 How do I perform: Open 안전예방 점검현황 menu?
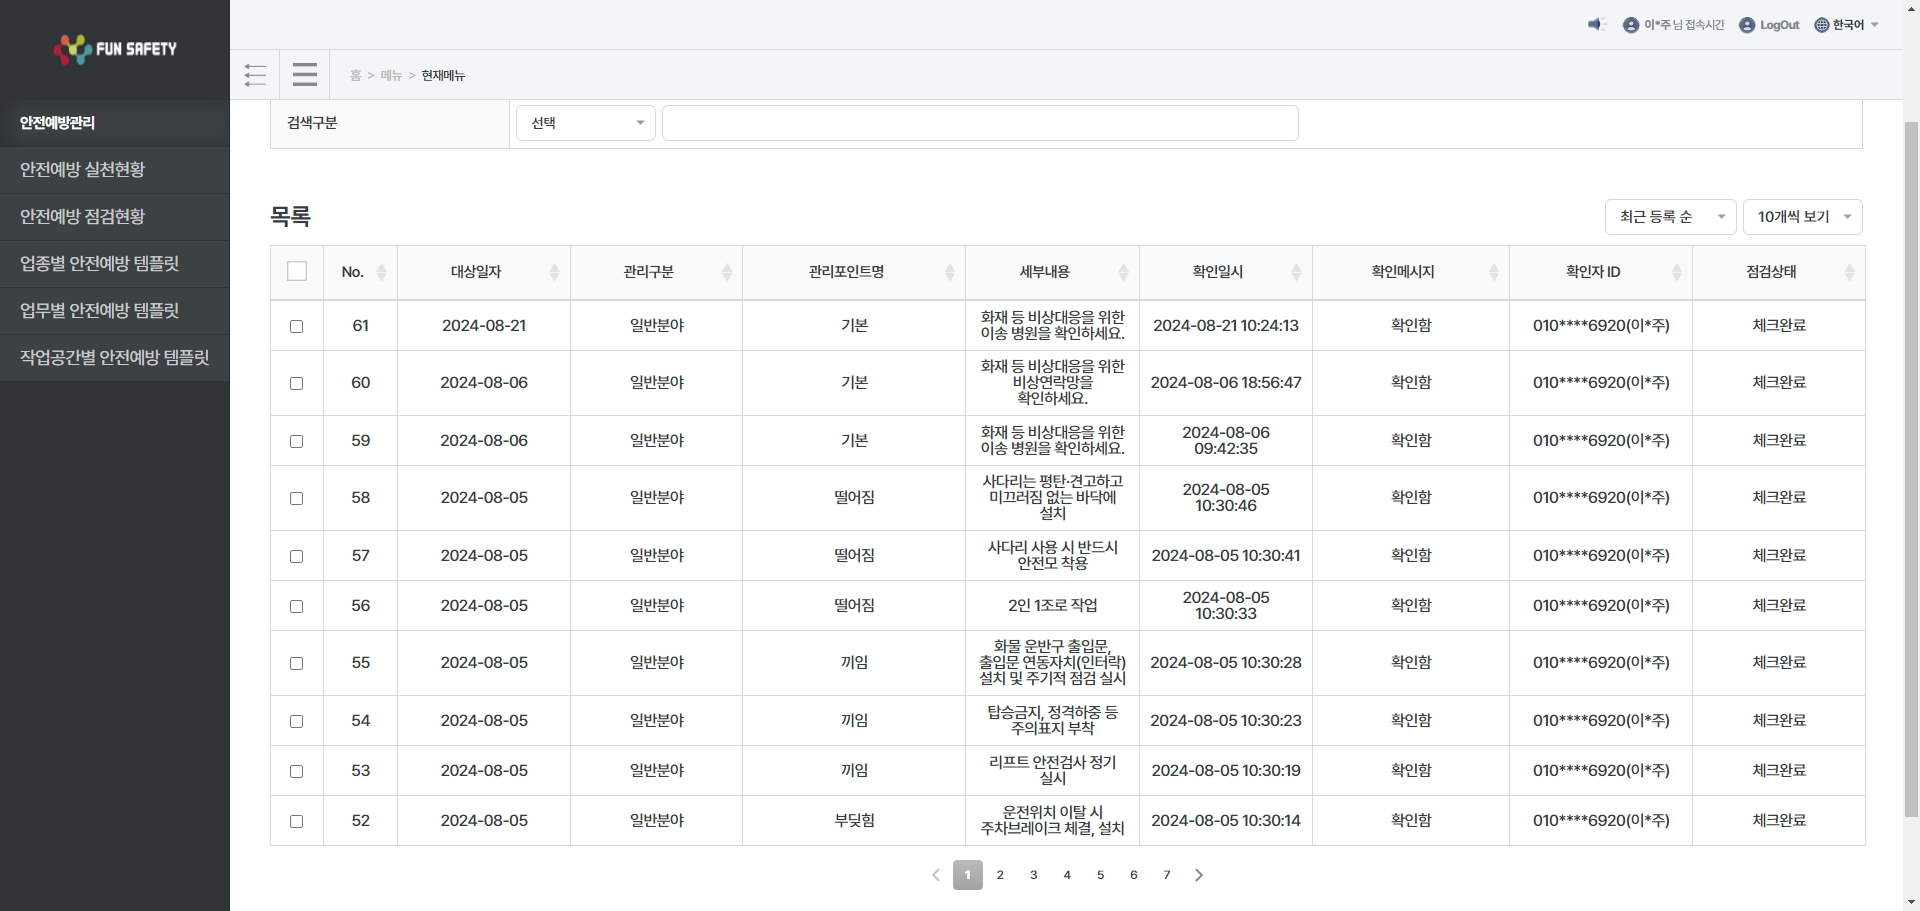coord(115,217)
